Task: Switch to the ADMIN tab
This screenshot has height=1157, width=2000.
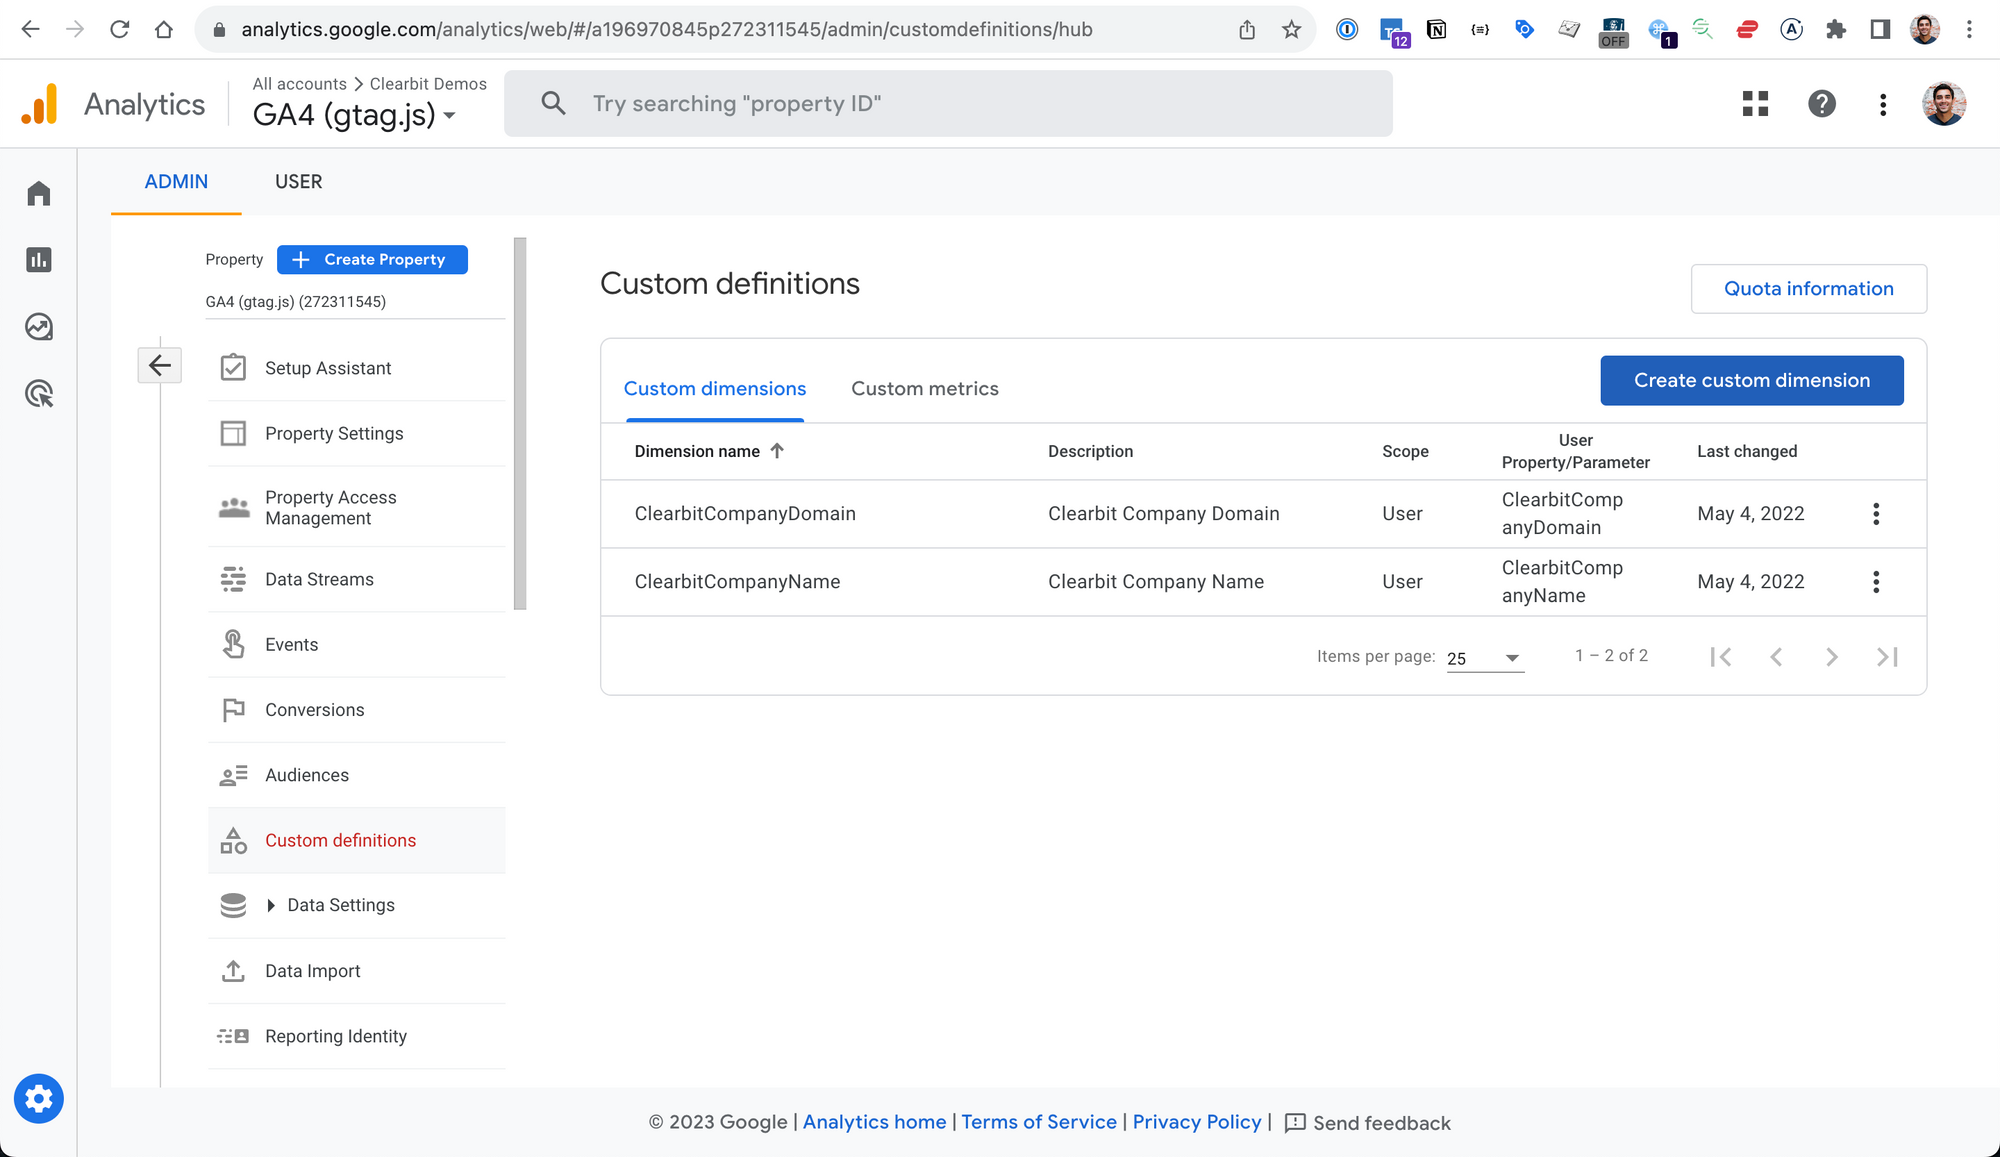Action: pyautogui.click(x=176, y=182)
